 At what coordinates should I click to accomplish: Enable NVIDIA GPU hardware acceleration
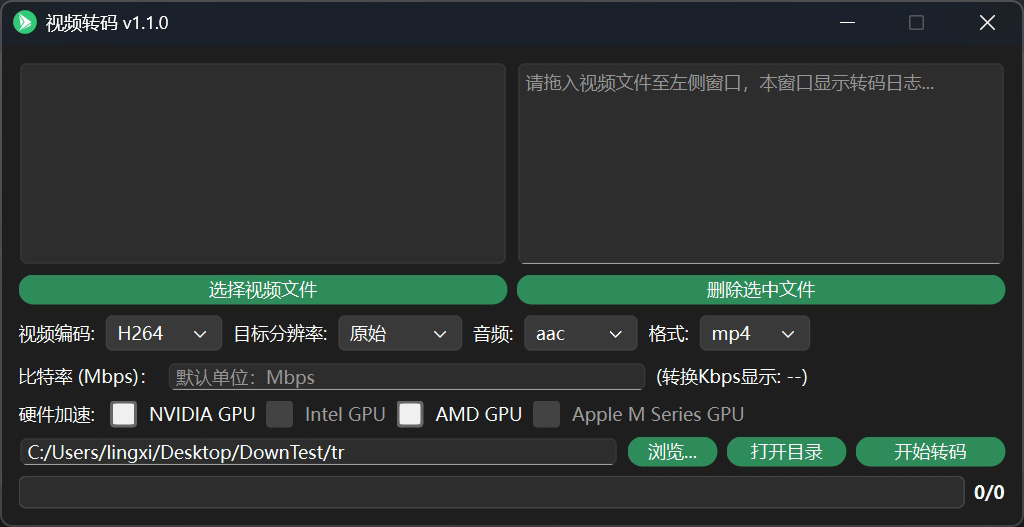[x=123, y=414]
